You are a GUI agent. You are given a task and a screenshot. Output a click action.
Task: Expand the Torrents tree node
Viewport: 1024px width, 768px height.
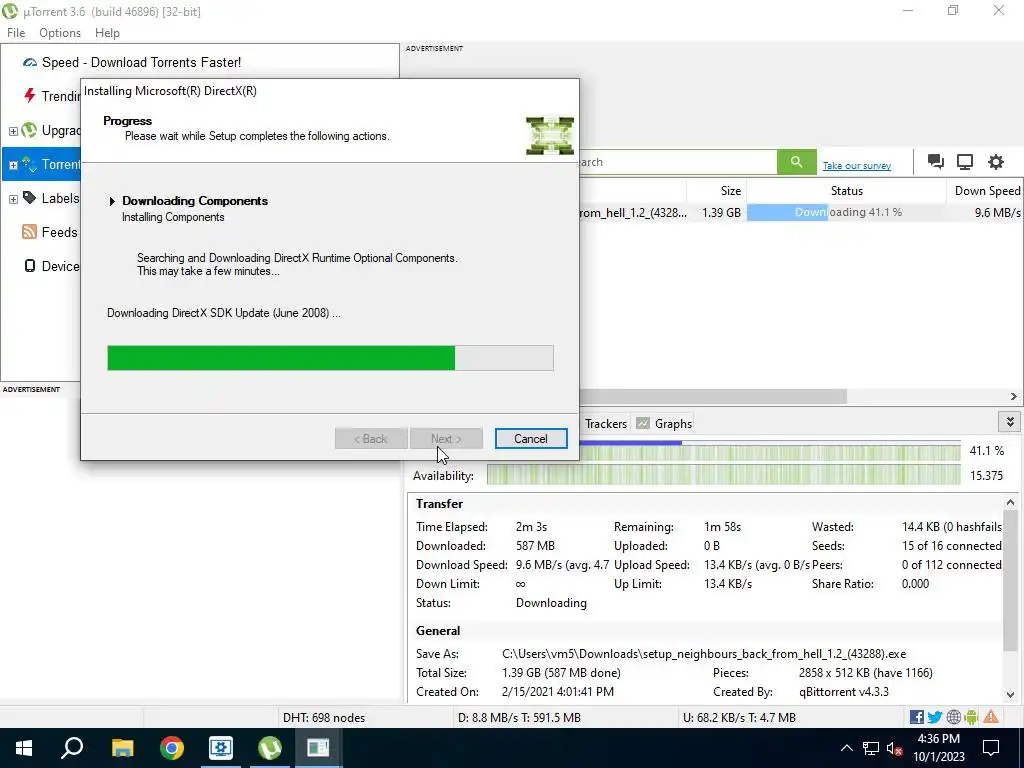(13, 165)
